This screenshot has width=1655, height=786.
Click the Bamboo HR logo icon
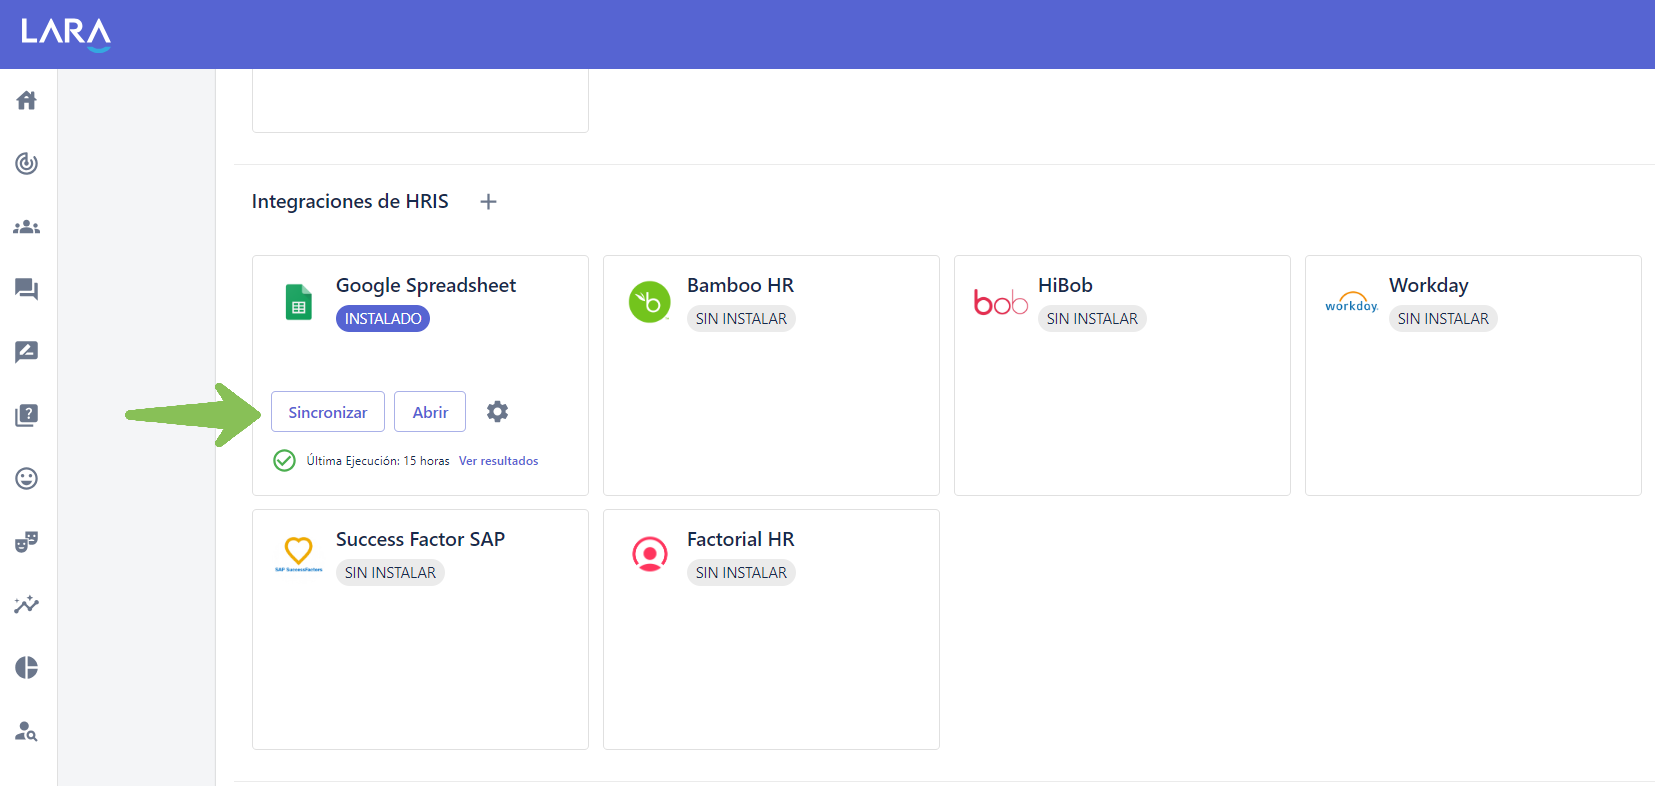pyautogui.click(x=649, y=302)
